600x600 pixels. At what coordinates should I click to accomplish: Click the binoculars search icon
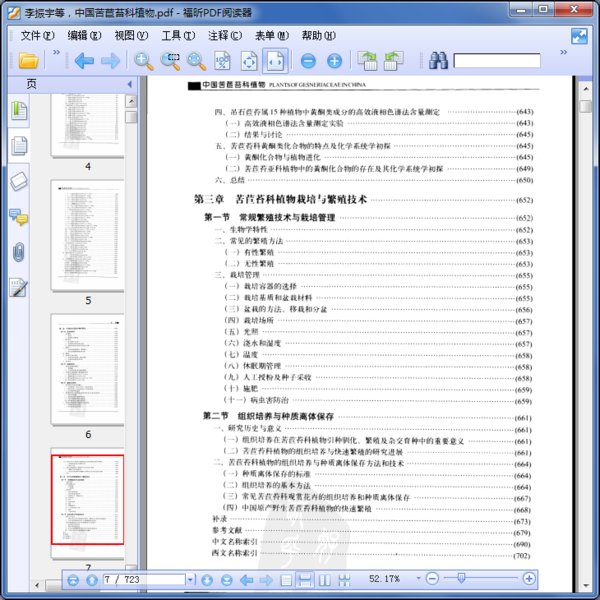[x=438, y=60]
